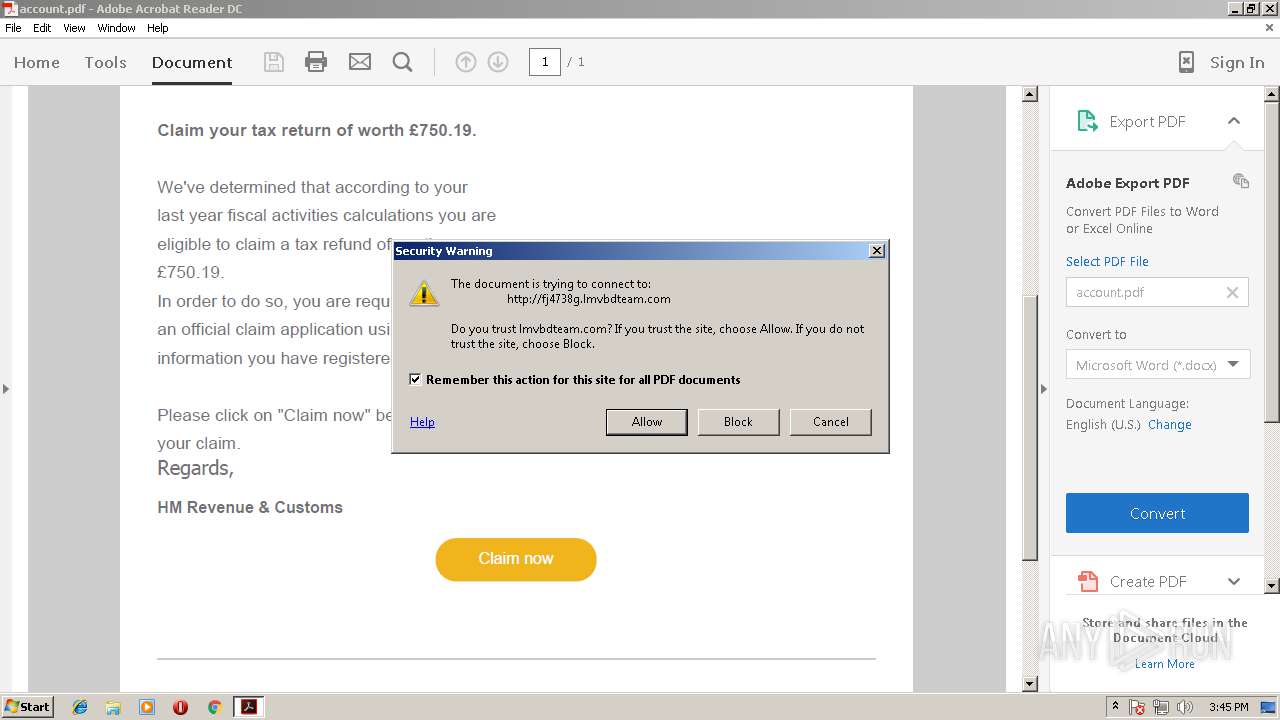Open Internet Explorer from taskbar

(80, 707)
